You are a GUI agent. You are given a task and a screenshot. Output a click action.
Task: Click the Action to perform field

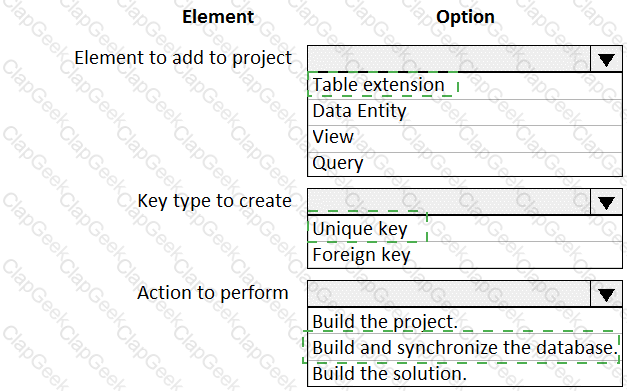point(449,294)
